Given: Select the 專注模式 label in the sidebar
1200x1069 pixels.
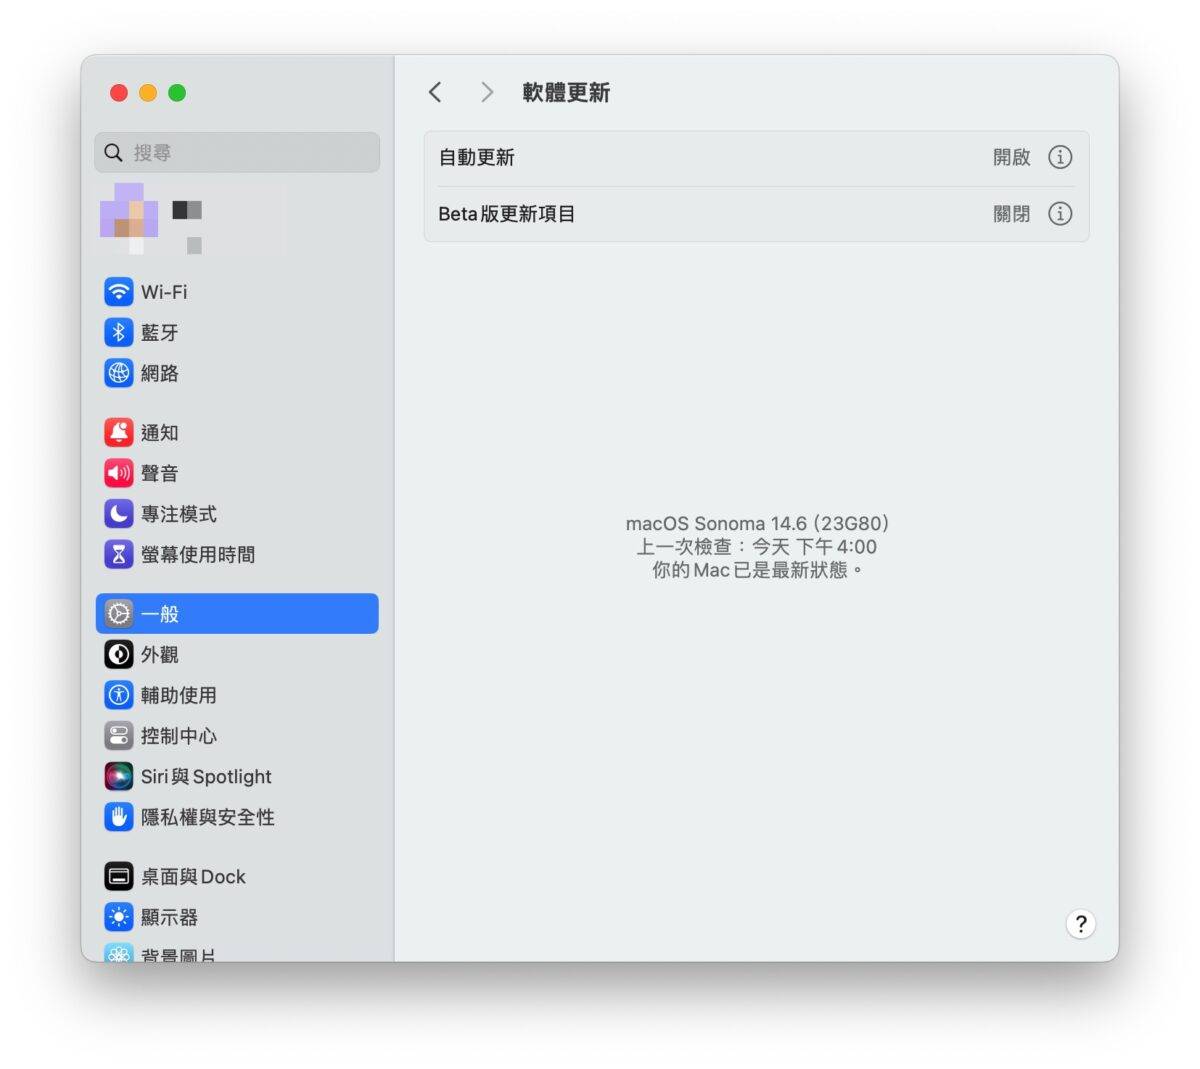Looking at the screenshot, I should [x=179, y=514].
